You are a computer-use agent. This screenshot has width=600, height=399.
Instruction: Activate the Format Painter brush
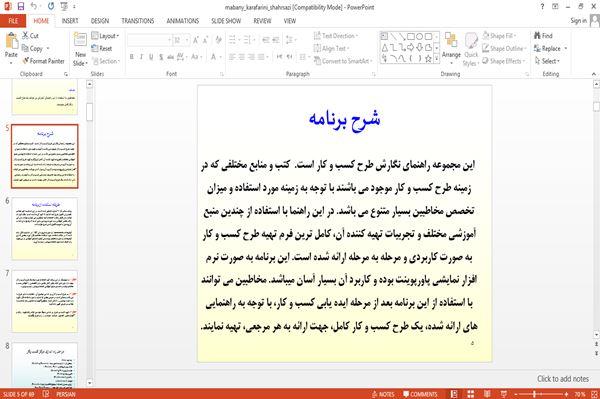[43, 61]
